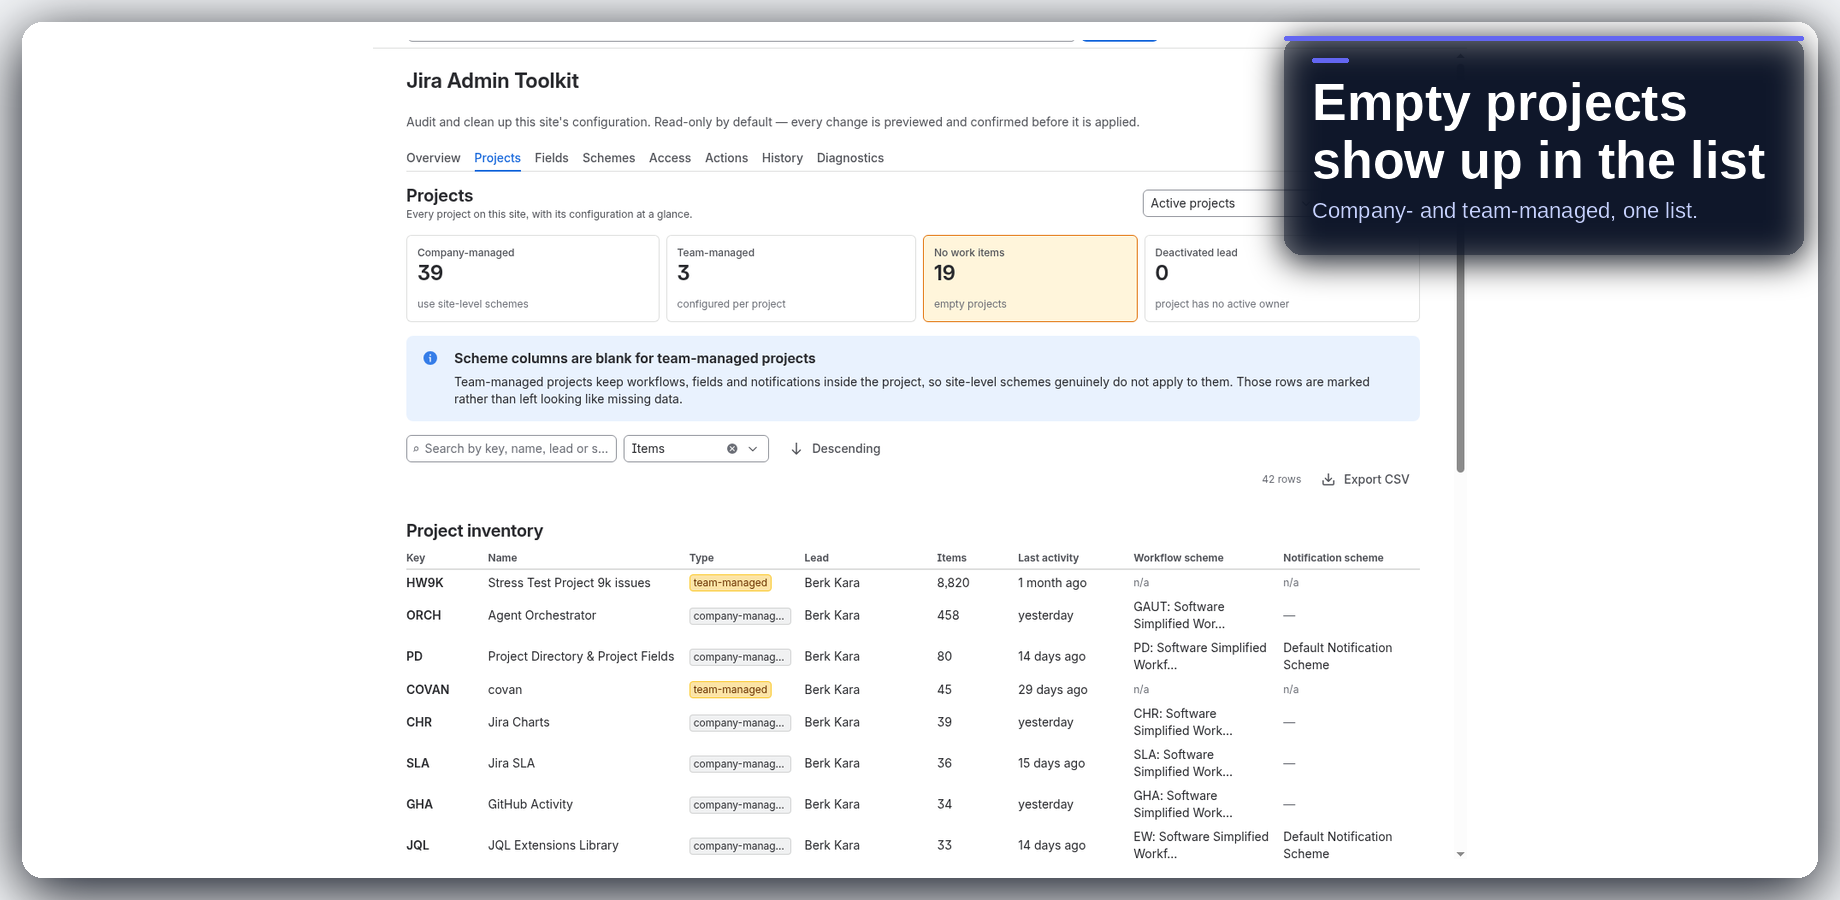Click the Stress Test Project 9k issues name

click(569, 583)
